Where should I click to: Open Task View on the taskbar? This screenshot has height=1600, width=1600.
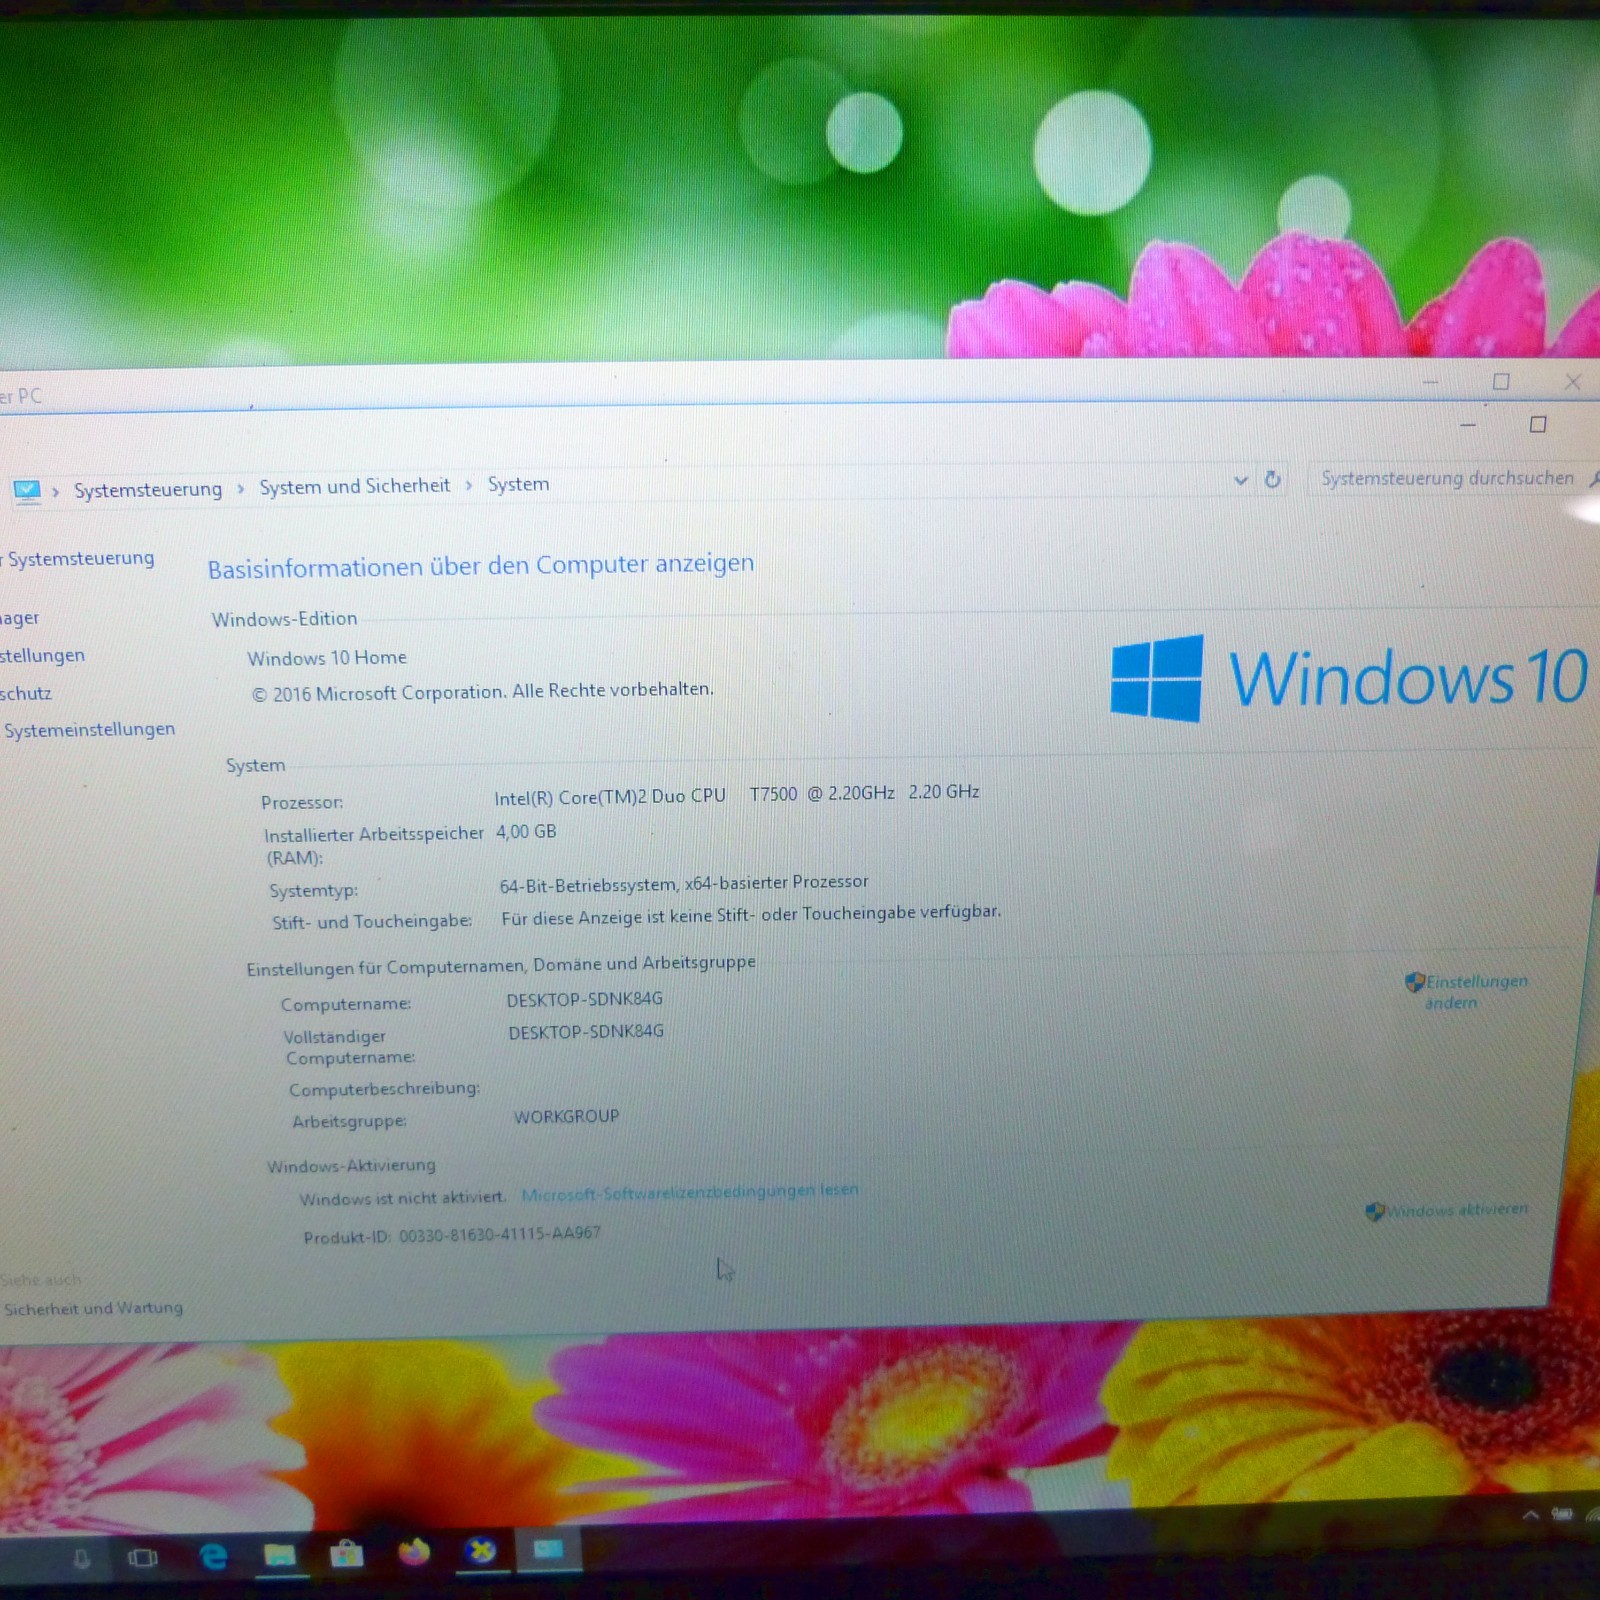143,1558
